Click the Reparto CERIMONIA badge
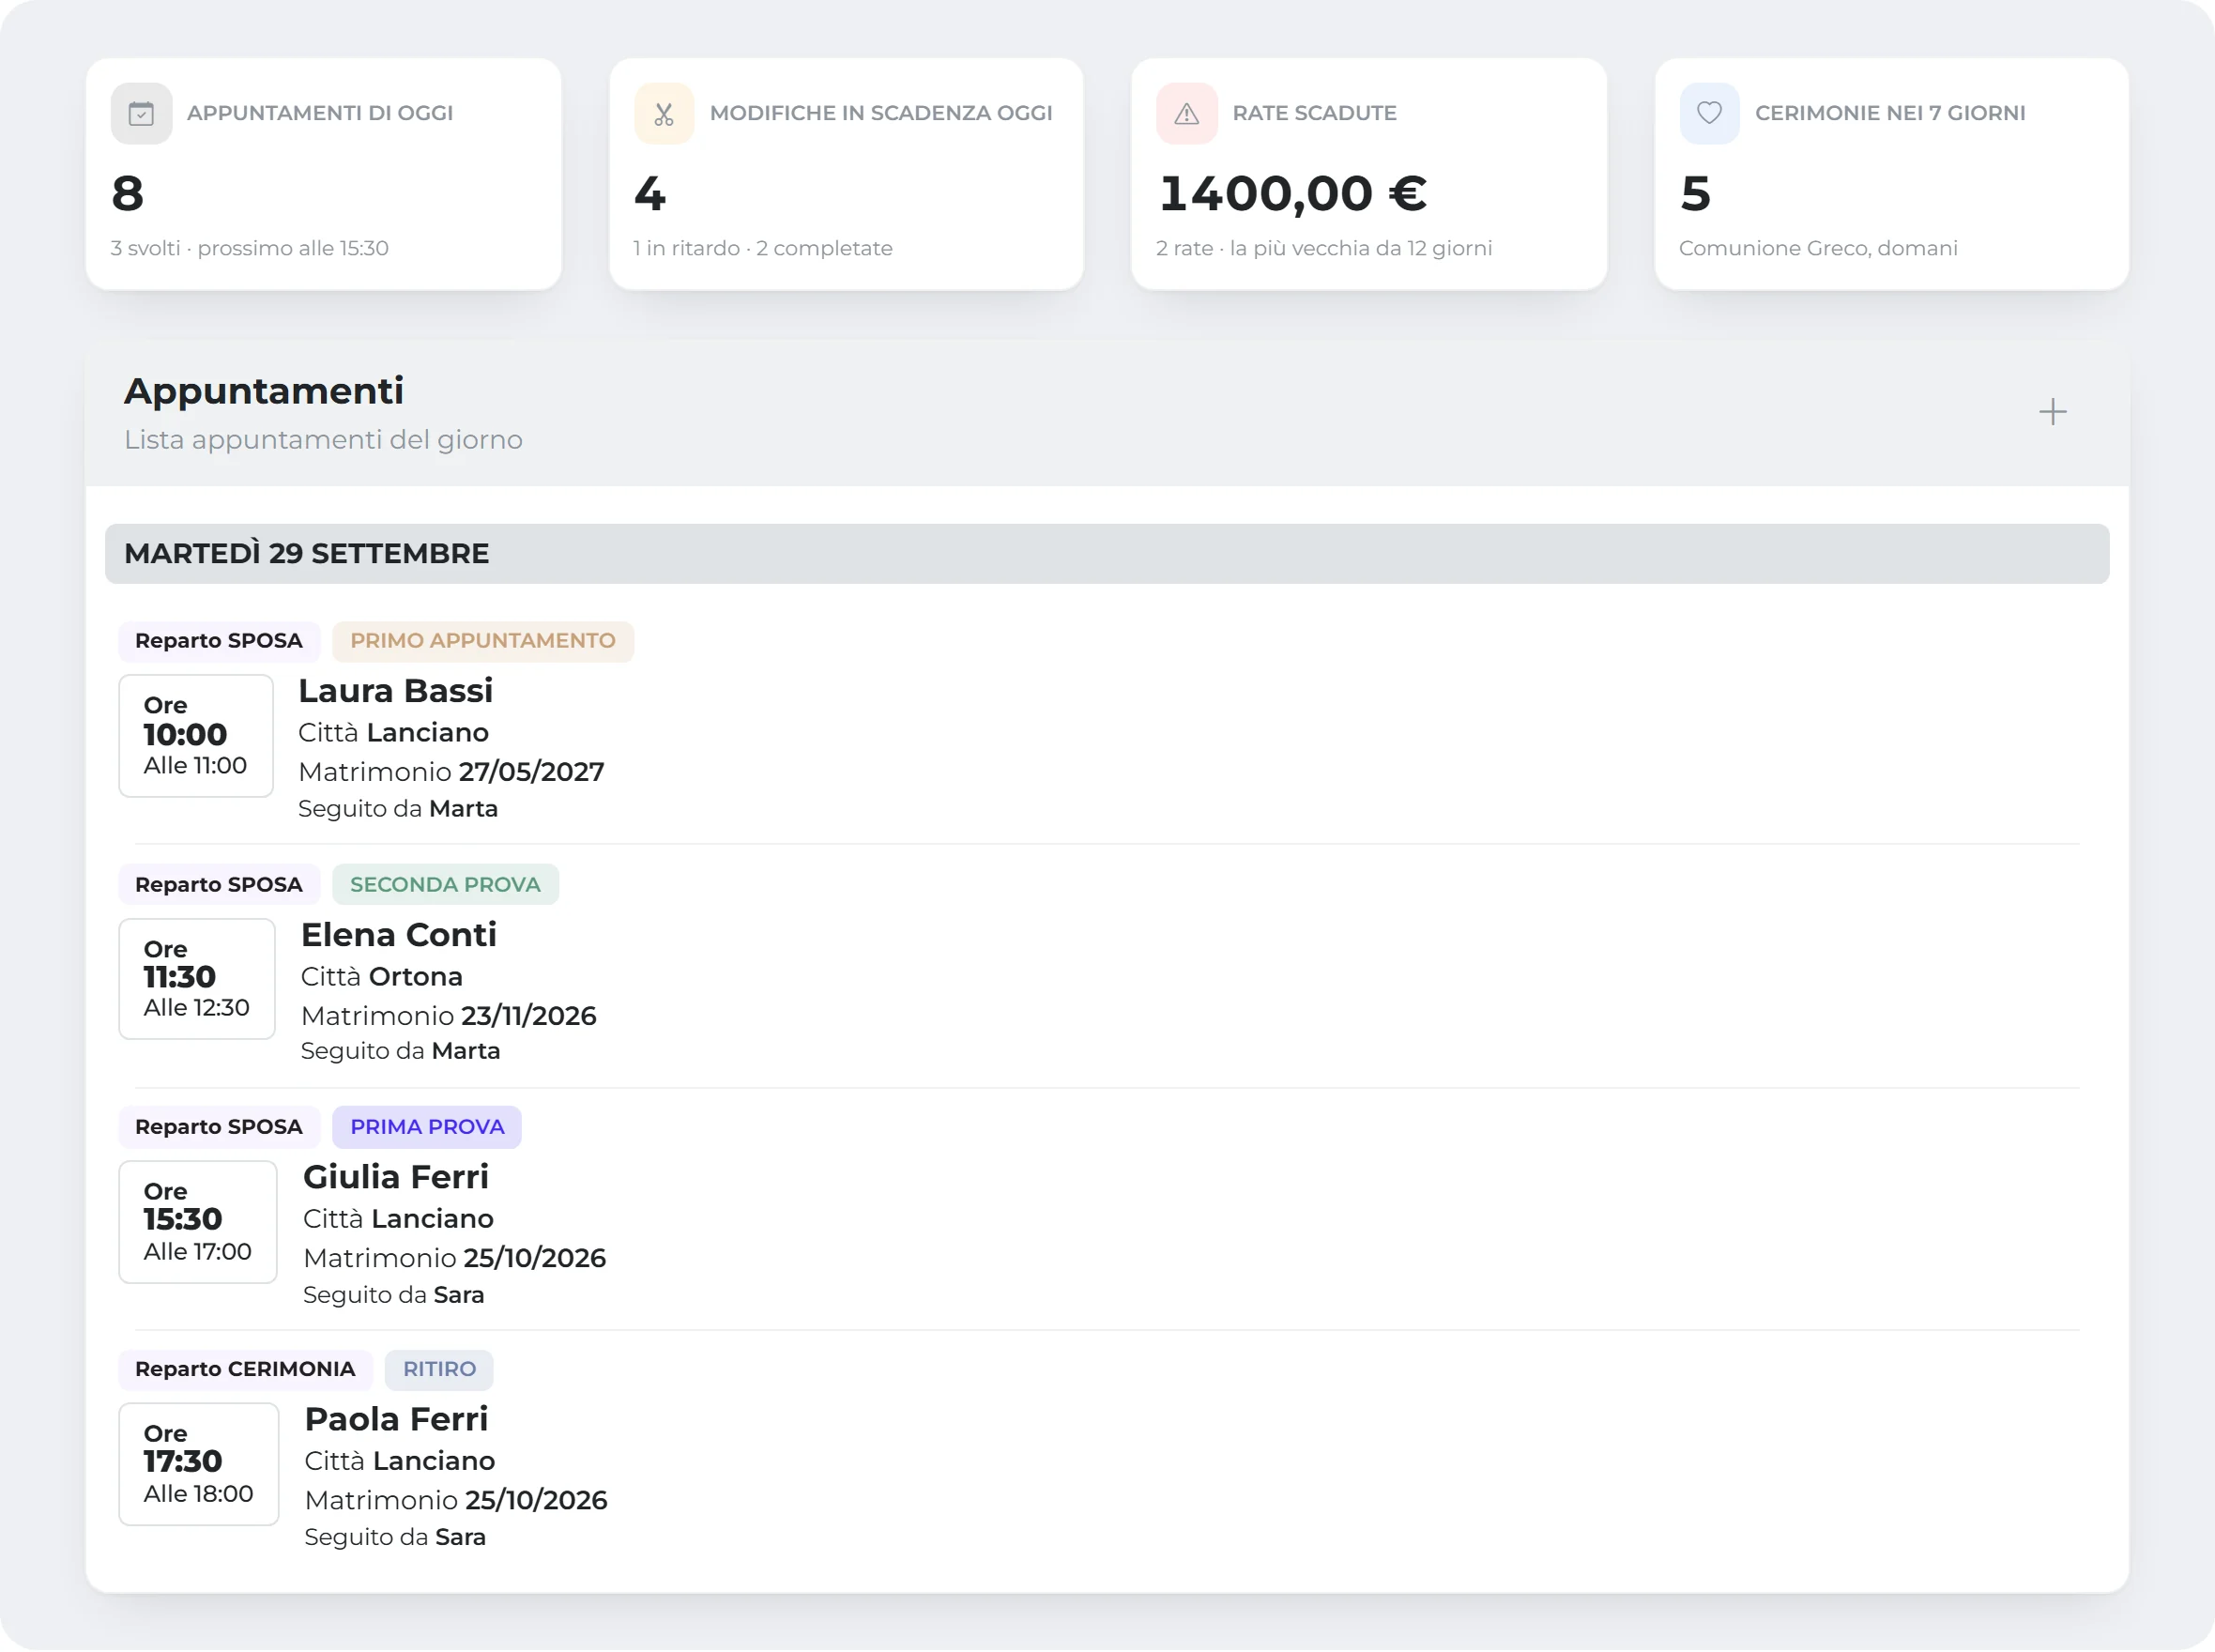The height and width of the screenshot is (1652, 2215). pos(245,1370)
